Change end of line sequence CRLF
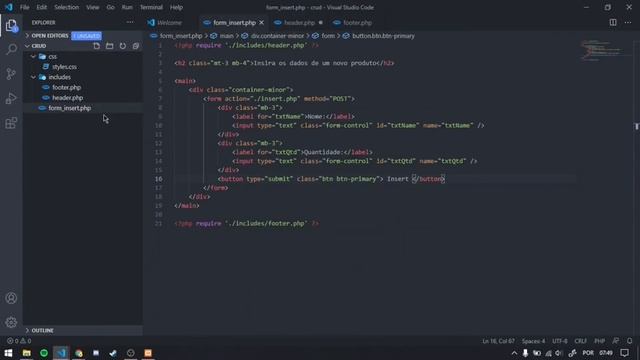 (x=580, y=341)
